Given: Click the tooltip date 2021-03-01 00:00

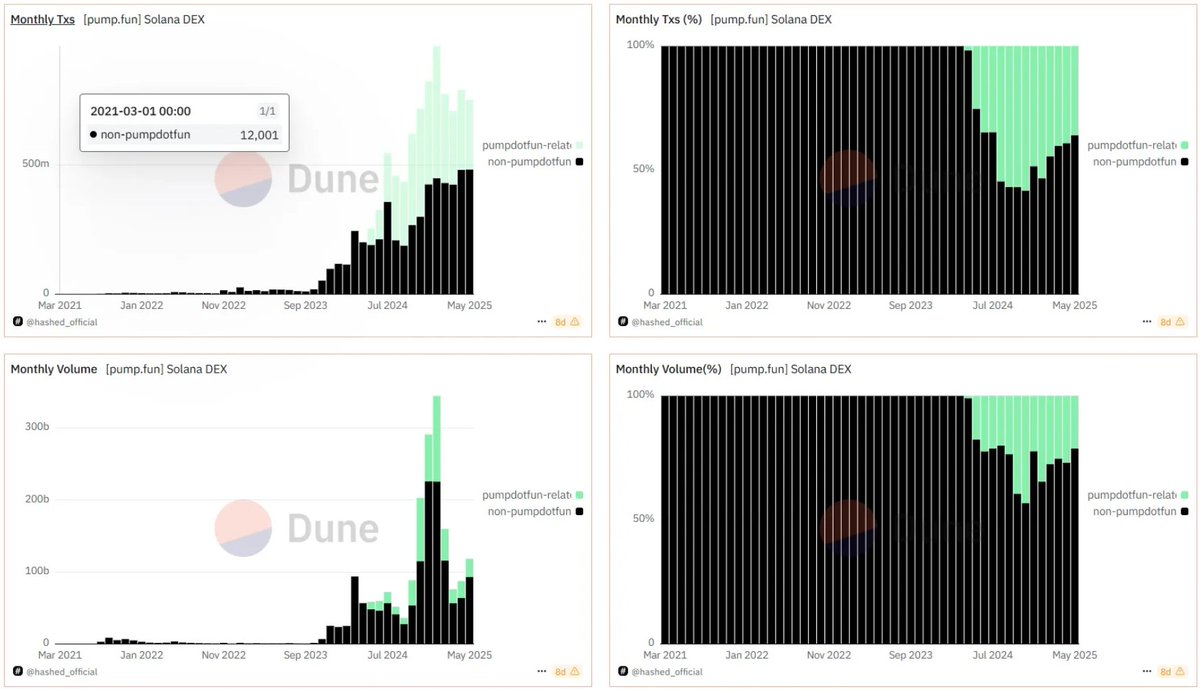Looking at the screenshot, I should (x=140, y=111).
